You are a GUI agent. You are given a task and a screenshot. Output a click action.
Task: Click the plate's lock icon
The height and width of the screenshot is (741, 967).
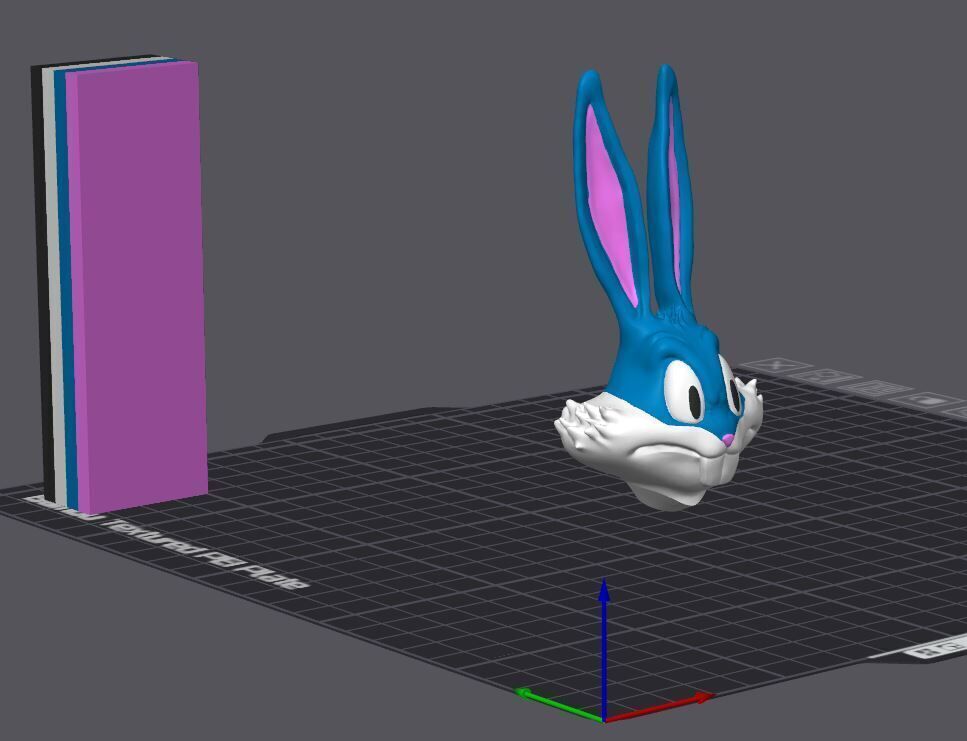click(931, 401)
